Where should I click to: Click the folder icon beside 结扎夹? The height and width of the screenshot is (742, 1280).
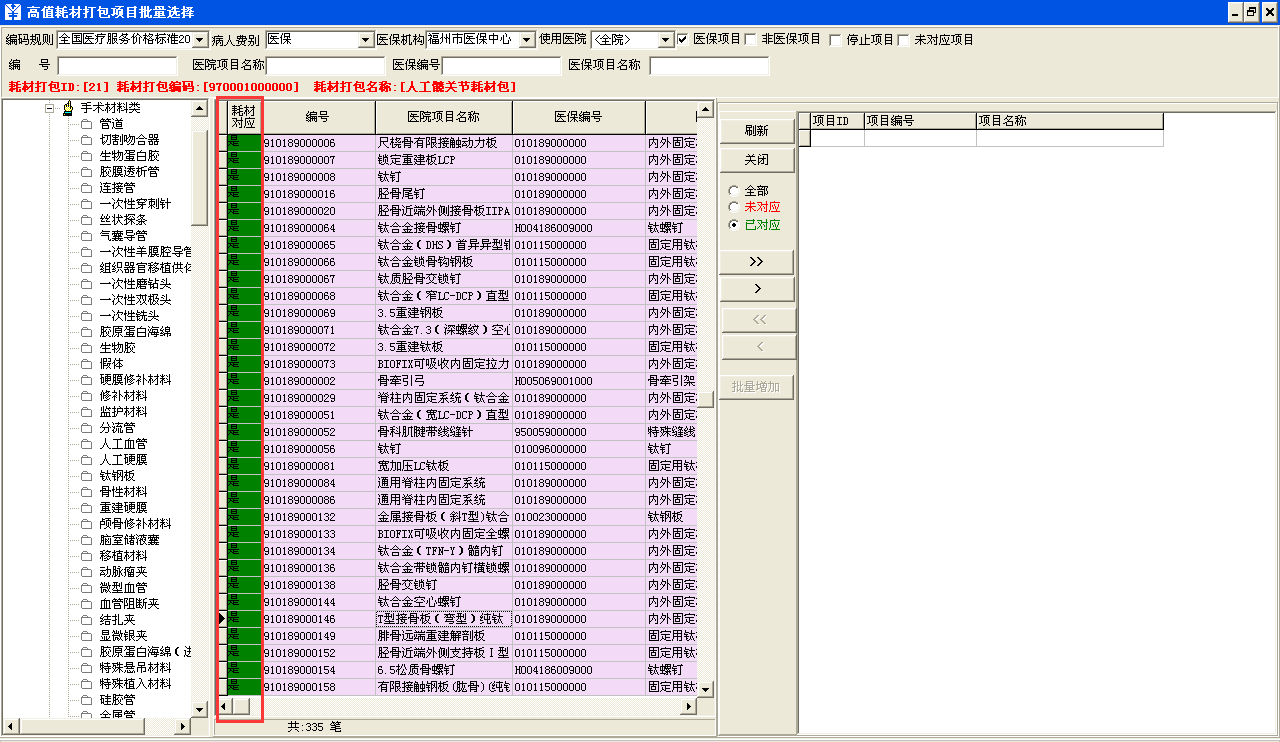tap(86, 620)
